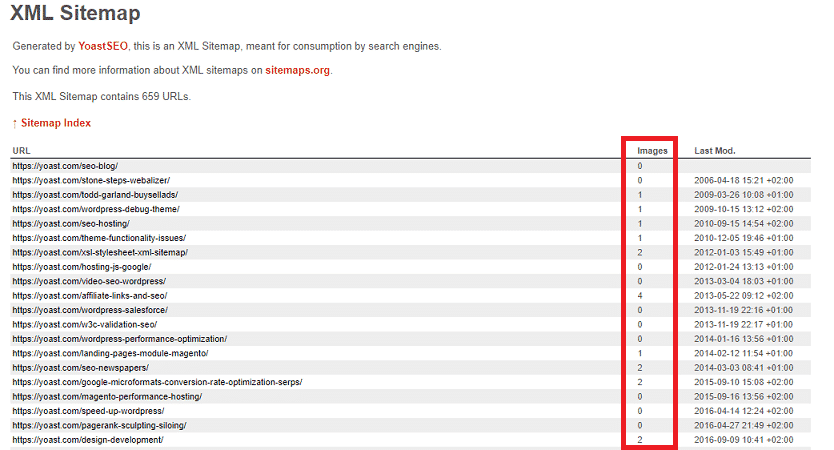Select the date 2010-09-15 14:54 +02:00
This screenshot has height=450, width=834.
(x=744, y=223)
